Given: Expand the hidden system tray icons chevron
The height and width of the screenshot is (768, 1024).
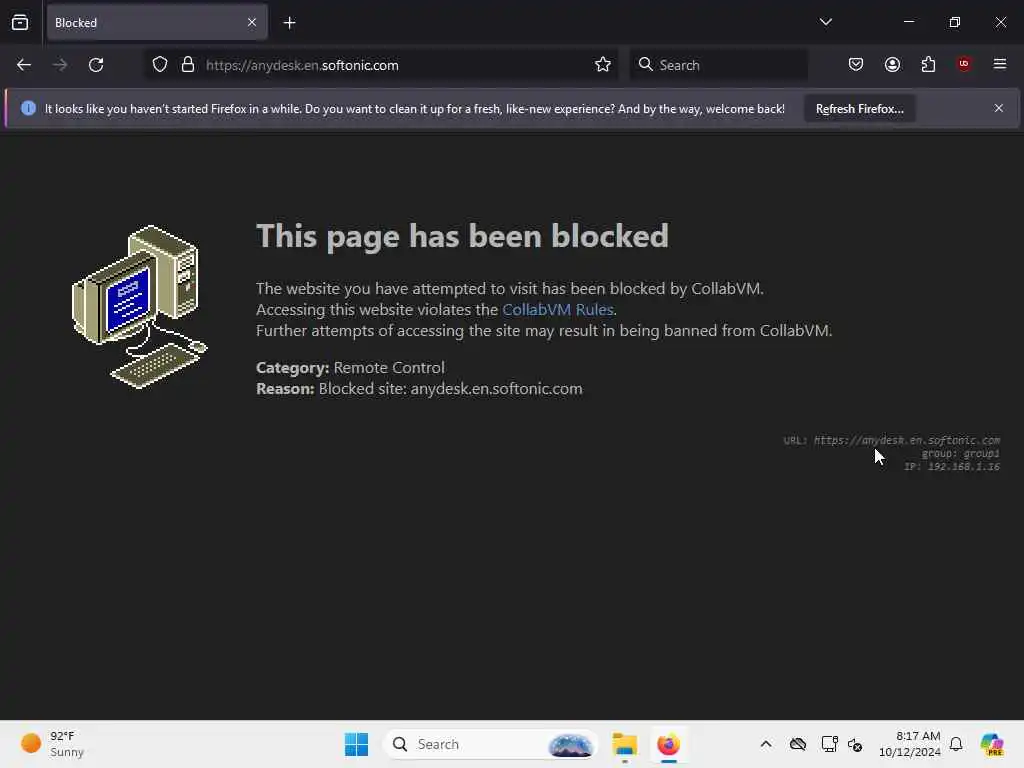Looking at the screenshot, I should tap(766, 744).
